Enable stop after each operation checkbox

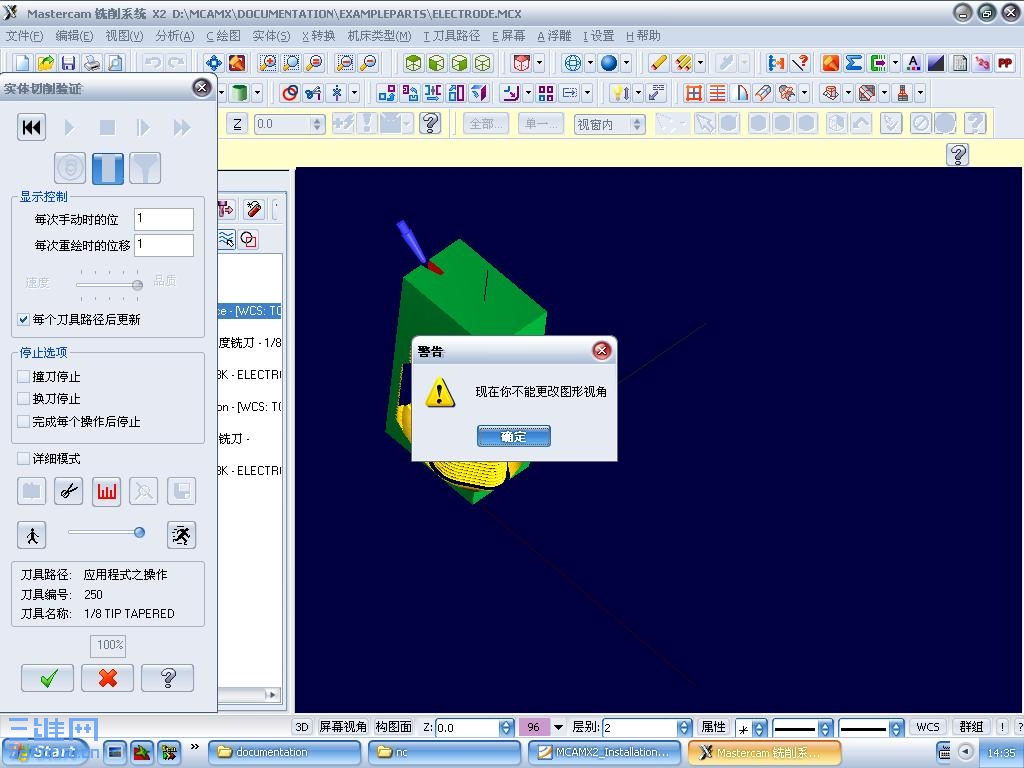24,421
